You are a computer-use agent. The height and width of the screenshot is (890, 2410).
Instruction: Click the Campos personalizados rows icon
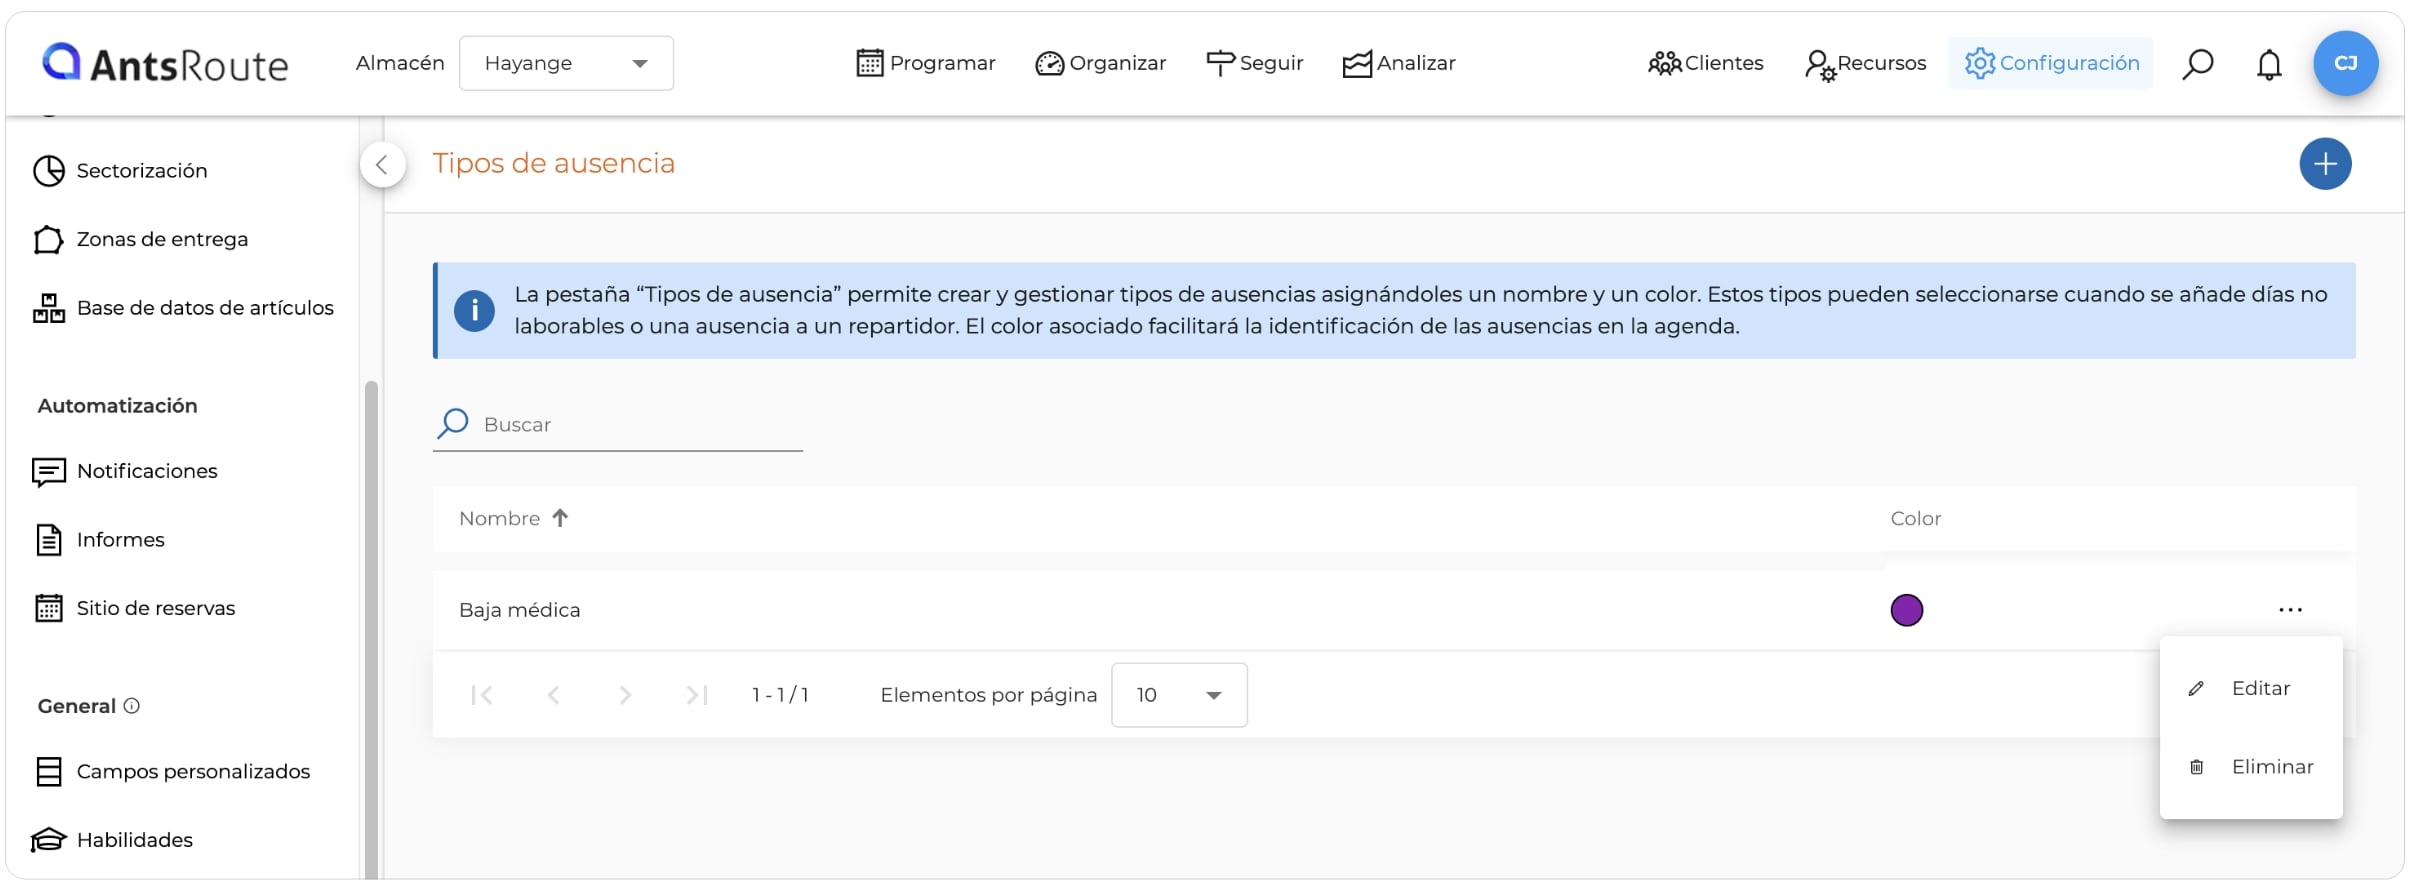coord(48,772)
